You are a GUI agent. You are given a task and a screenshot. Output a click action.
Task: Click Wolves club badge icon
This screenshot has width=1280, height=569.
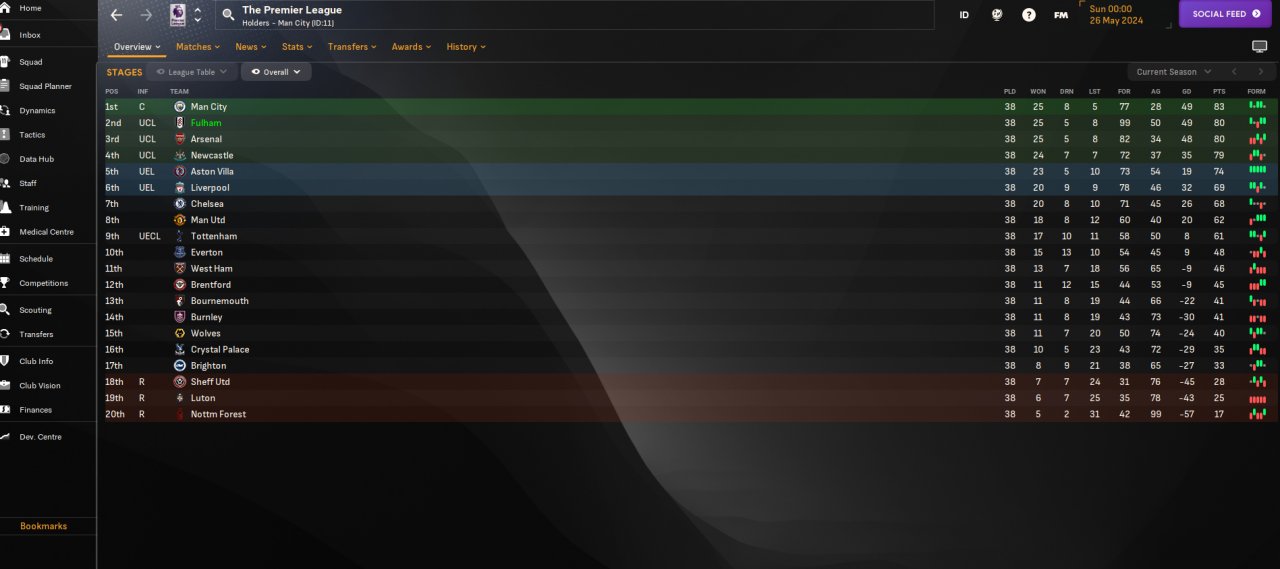tap(180, 333)
